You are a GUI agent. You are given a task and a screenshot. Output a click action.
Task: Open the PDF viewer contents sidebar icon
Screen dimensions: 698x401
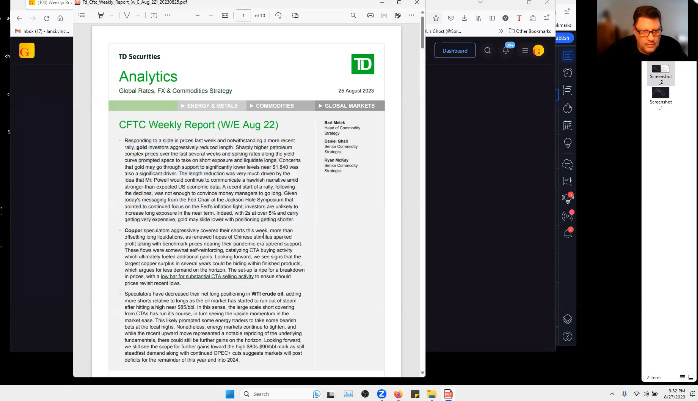pos(82,16)
